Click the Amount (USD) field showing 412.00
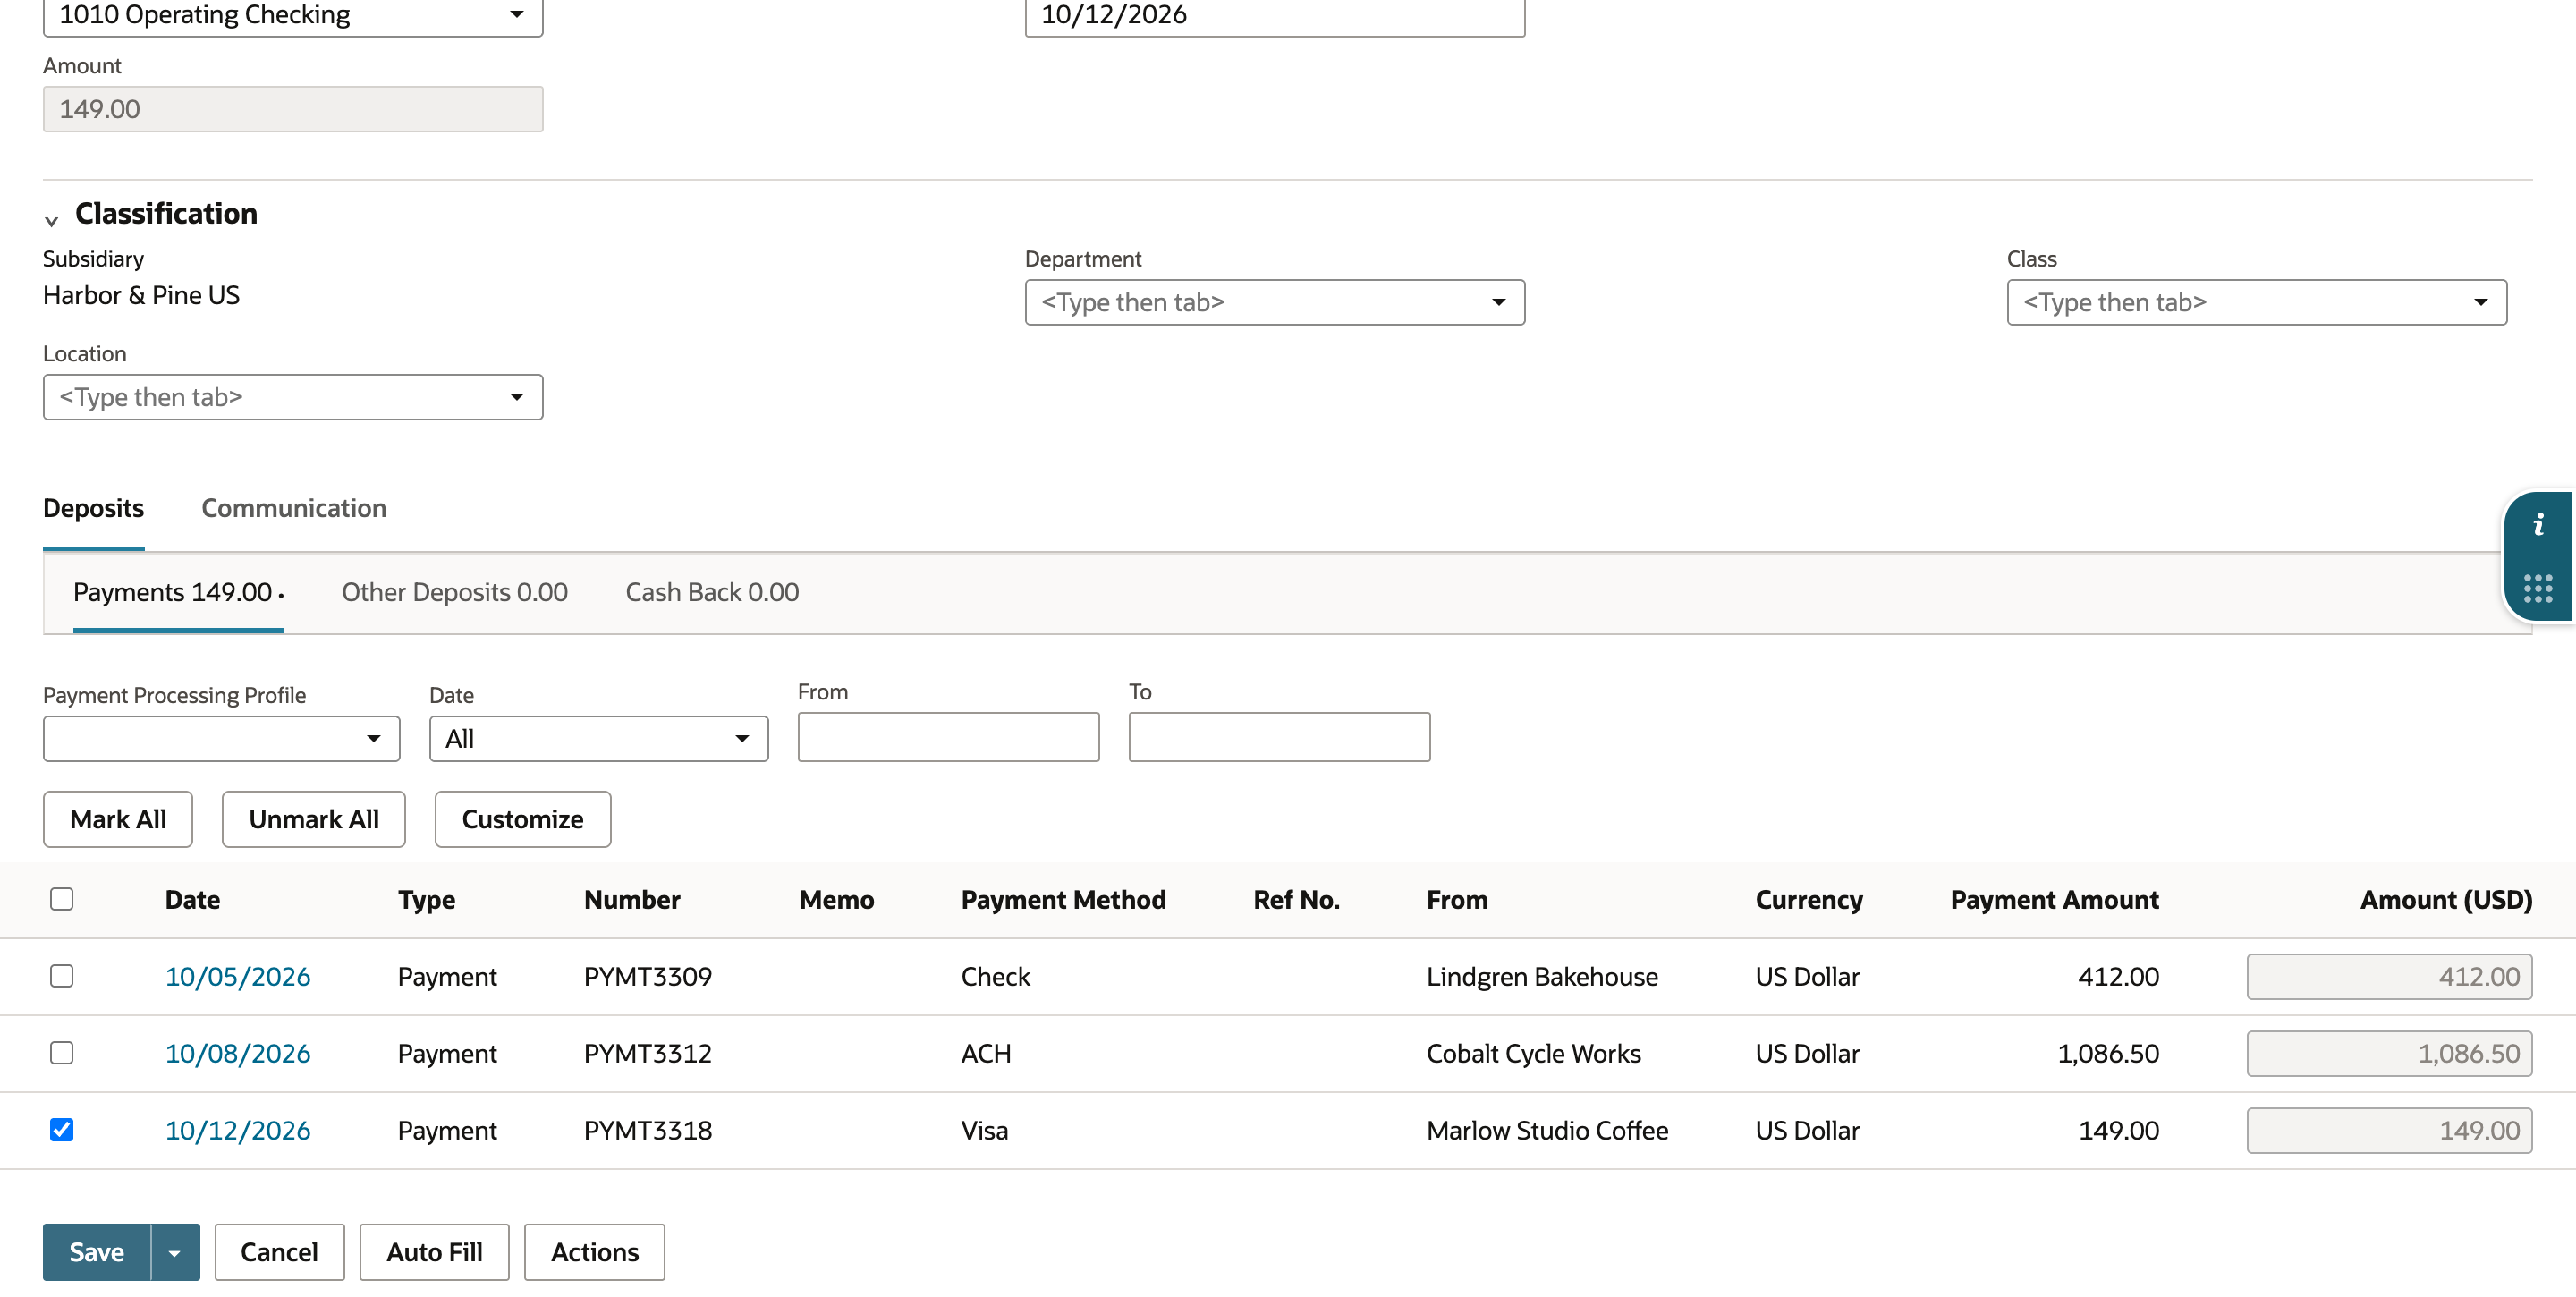The width and height of the screenshot is (2576, 1297). 2389,976
